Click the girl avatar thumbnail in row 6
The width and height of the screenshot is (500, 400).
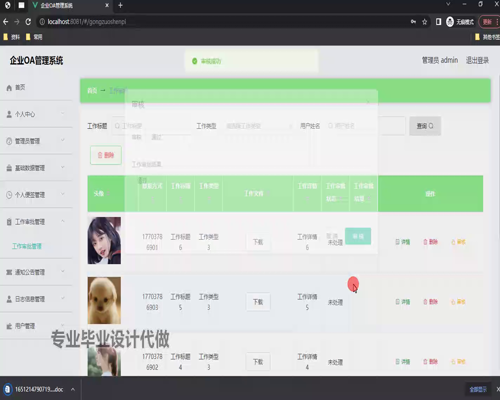104,240
